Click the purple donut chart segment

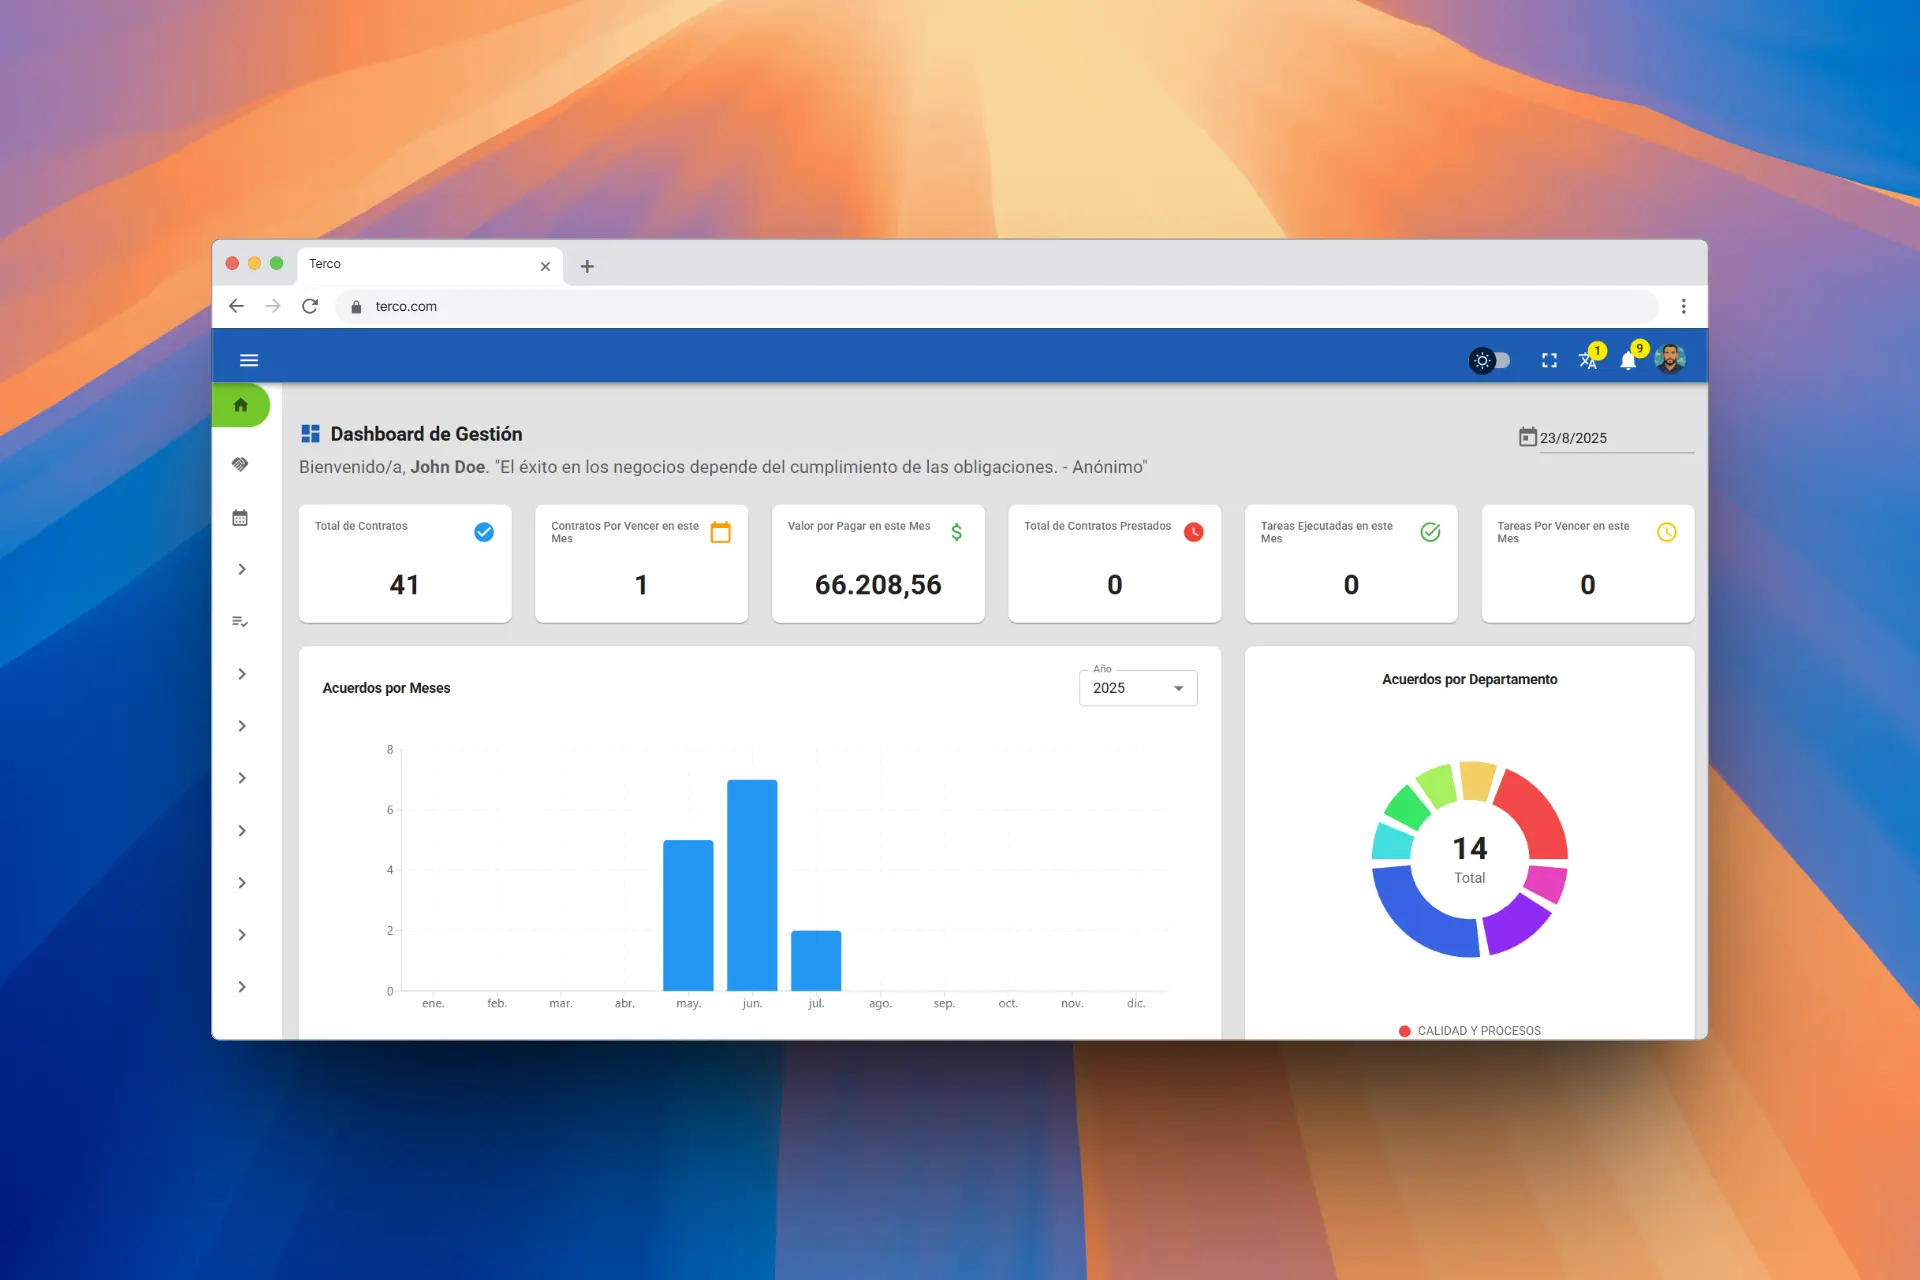(x=1515, y=924)
